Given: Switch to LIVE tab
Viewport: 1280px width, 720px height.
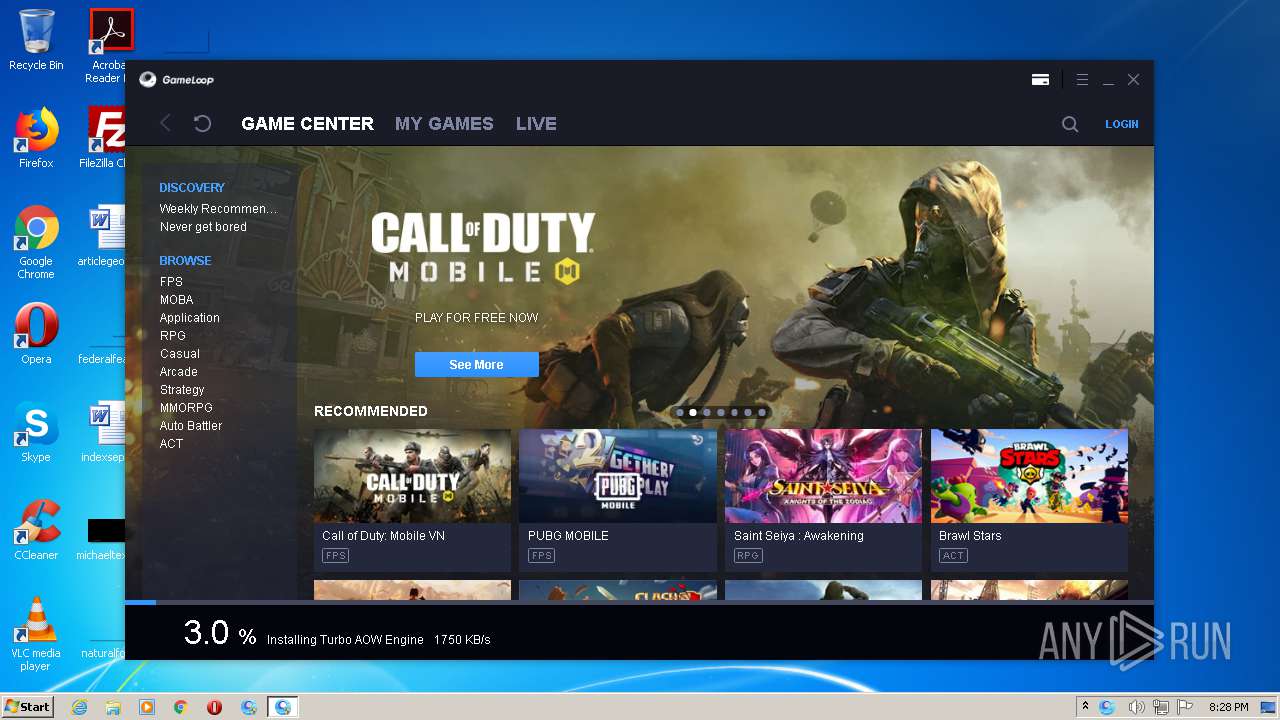Looking at the screenshot, I should pyautogui.click(x=536, y=124).
